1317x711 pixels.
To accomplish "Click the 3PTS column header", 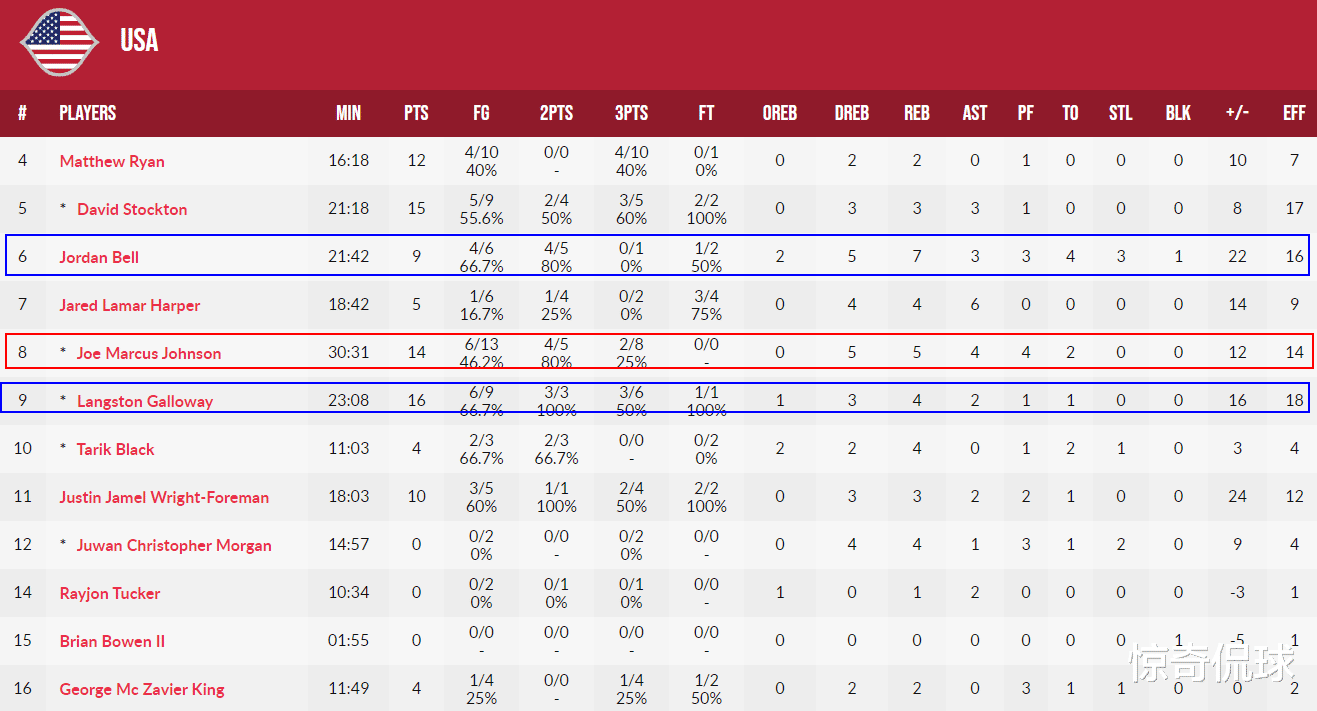I will pos(631,113).
